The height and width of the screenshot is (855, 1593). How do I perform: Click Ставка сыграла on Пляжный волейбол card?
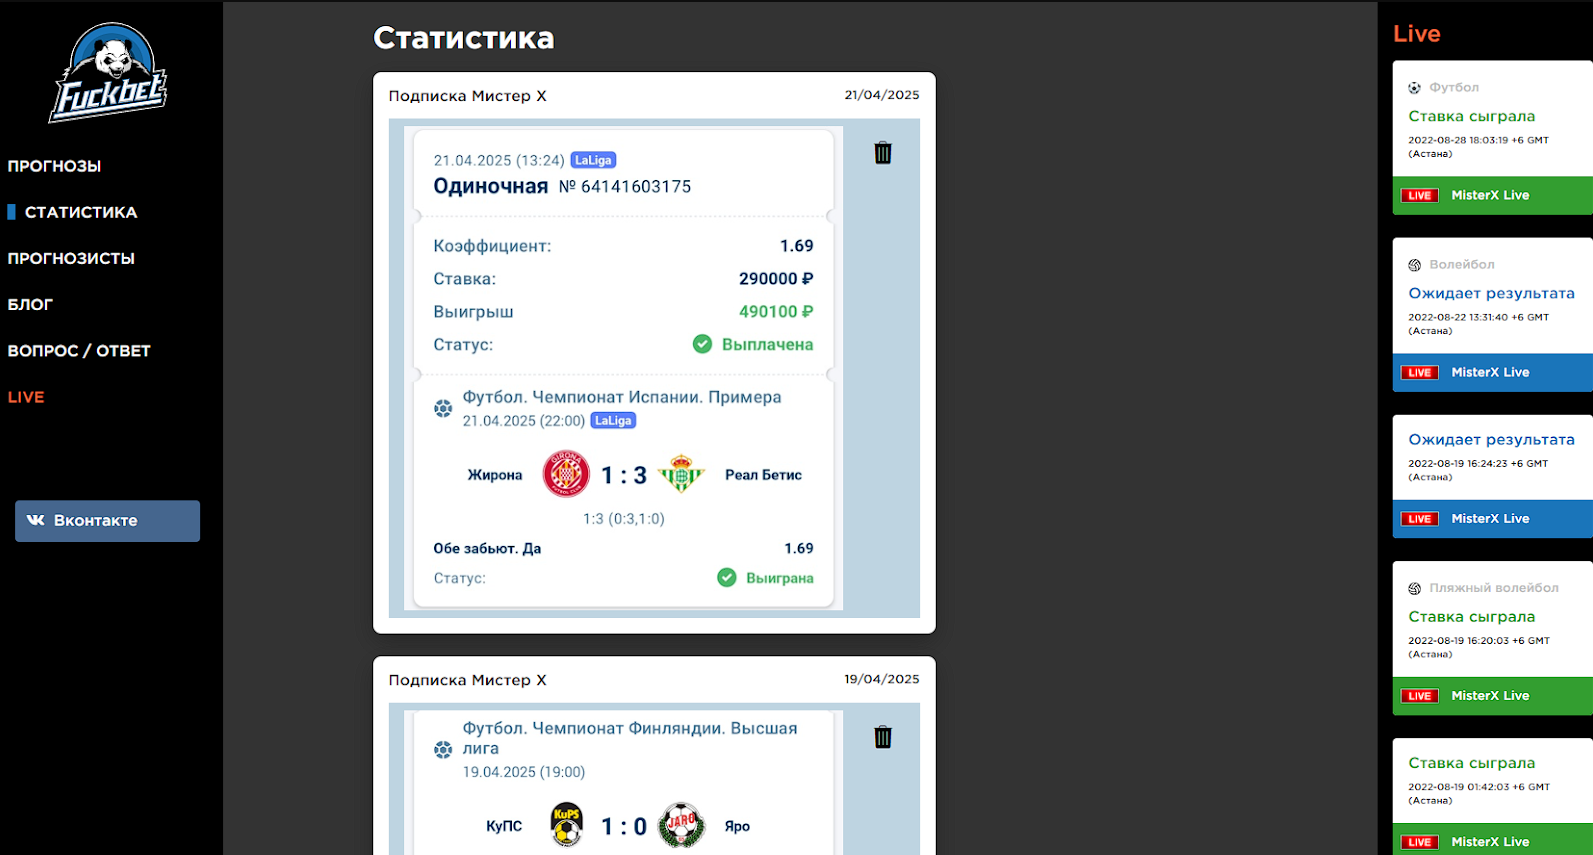(x=1471, y=616)
